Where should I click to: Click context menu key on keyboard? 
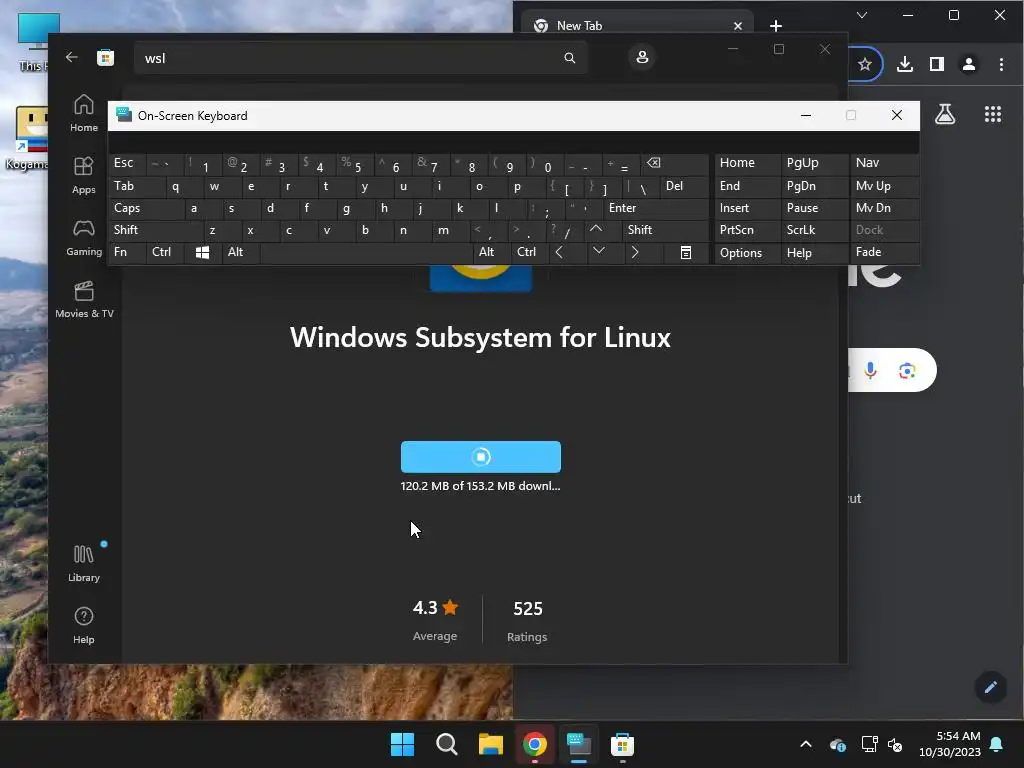[686, 253]
